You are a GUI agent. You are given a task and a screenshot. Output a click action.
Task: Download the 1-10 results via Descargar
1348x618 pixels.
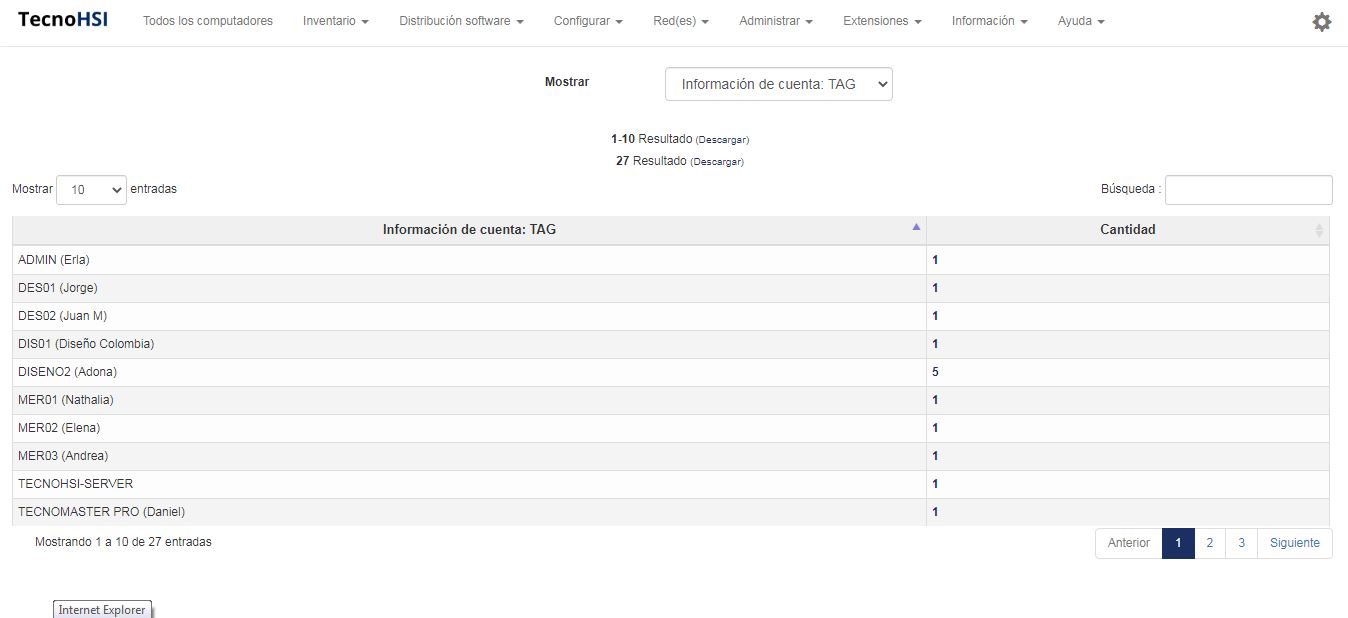pyautogui.click(x=722, y=140)
